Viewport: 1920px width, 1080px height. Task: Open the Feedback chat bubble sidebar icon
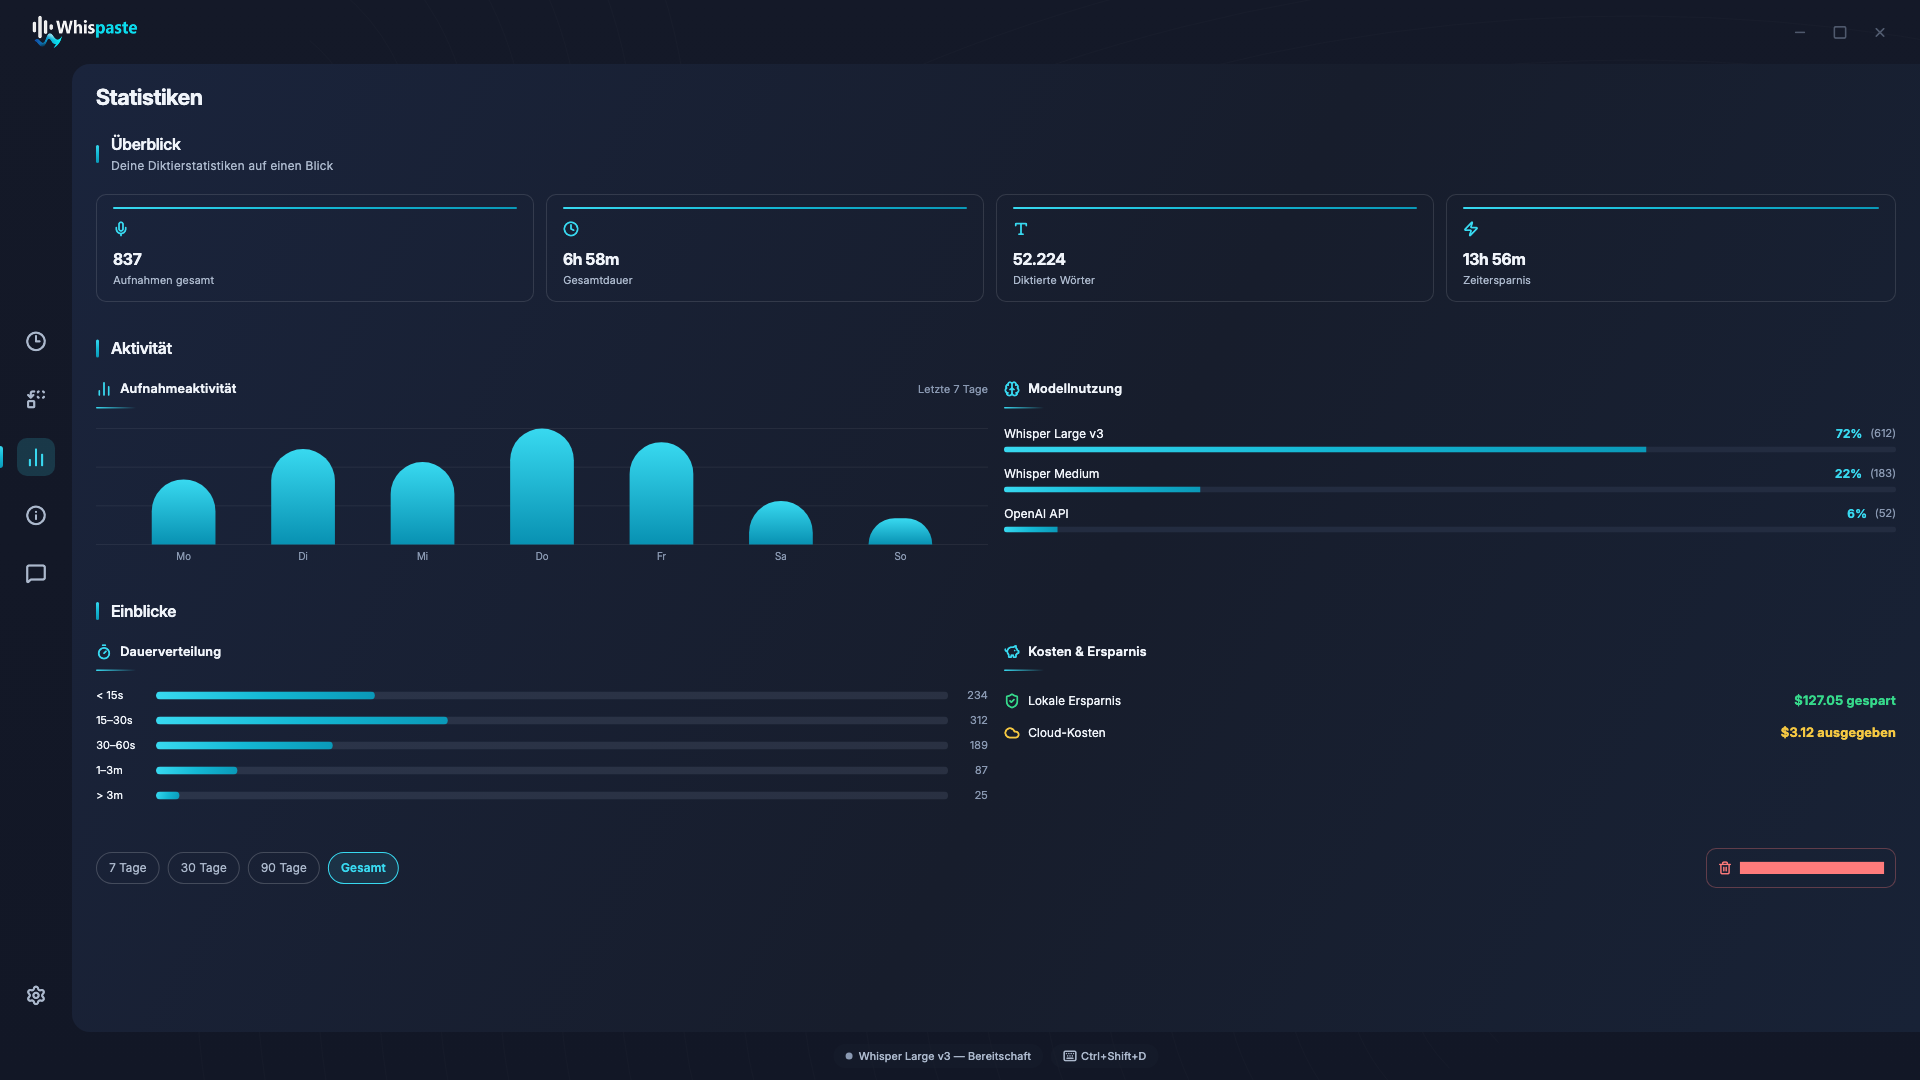tap(36, 574)
